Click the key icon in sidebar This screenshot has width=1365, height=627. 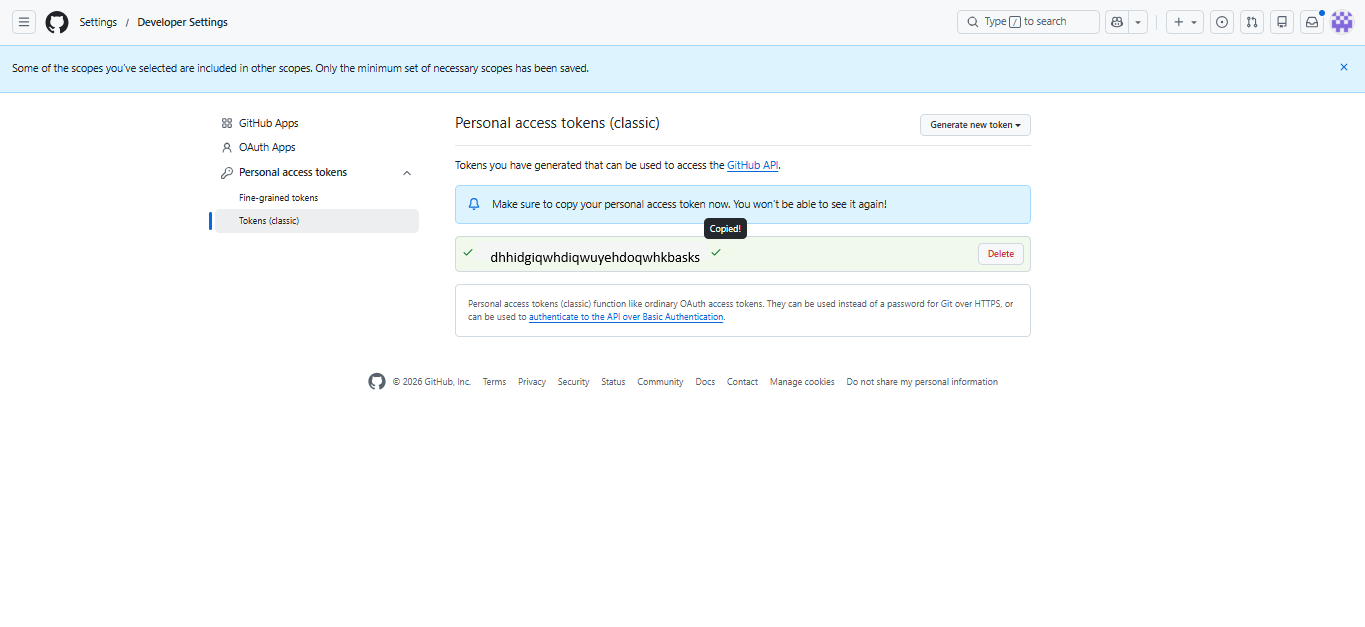click(x=227, y=172)
